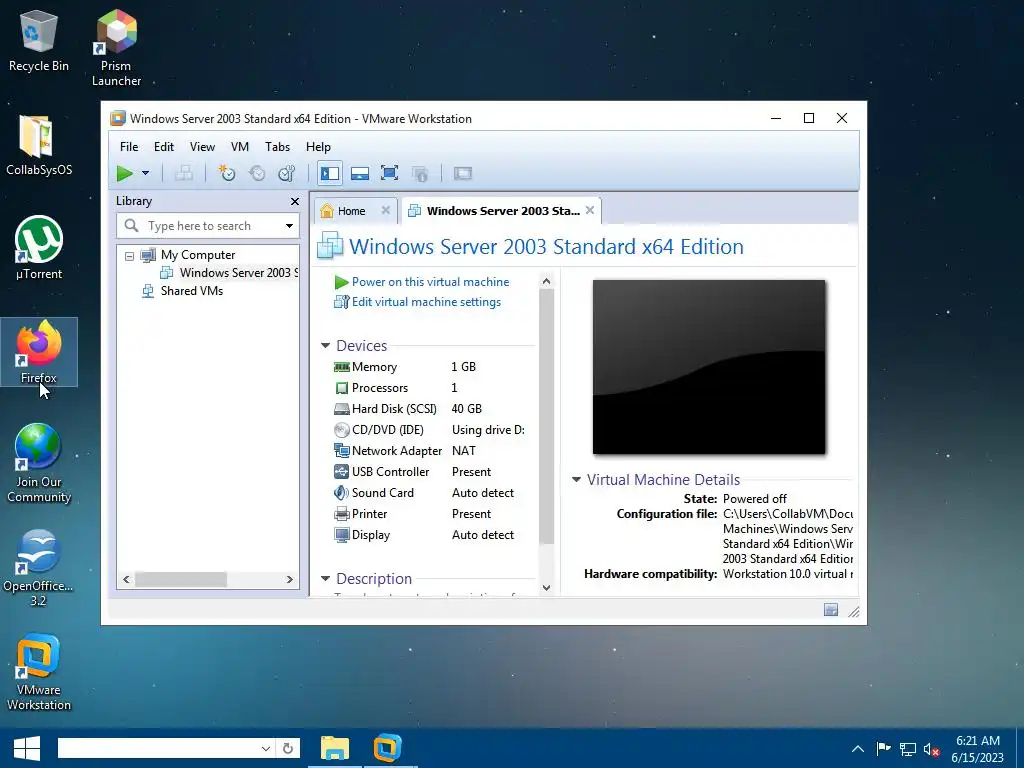Click Power on this virtual machine link
Screen dimensions: 1024x768
(430, 282)
